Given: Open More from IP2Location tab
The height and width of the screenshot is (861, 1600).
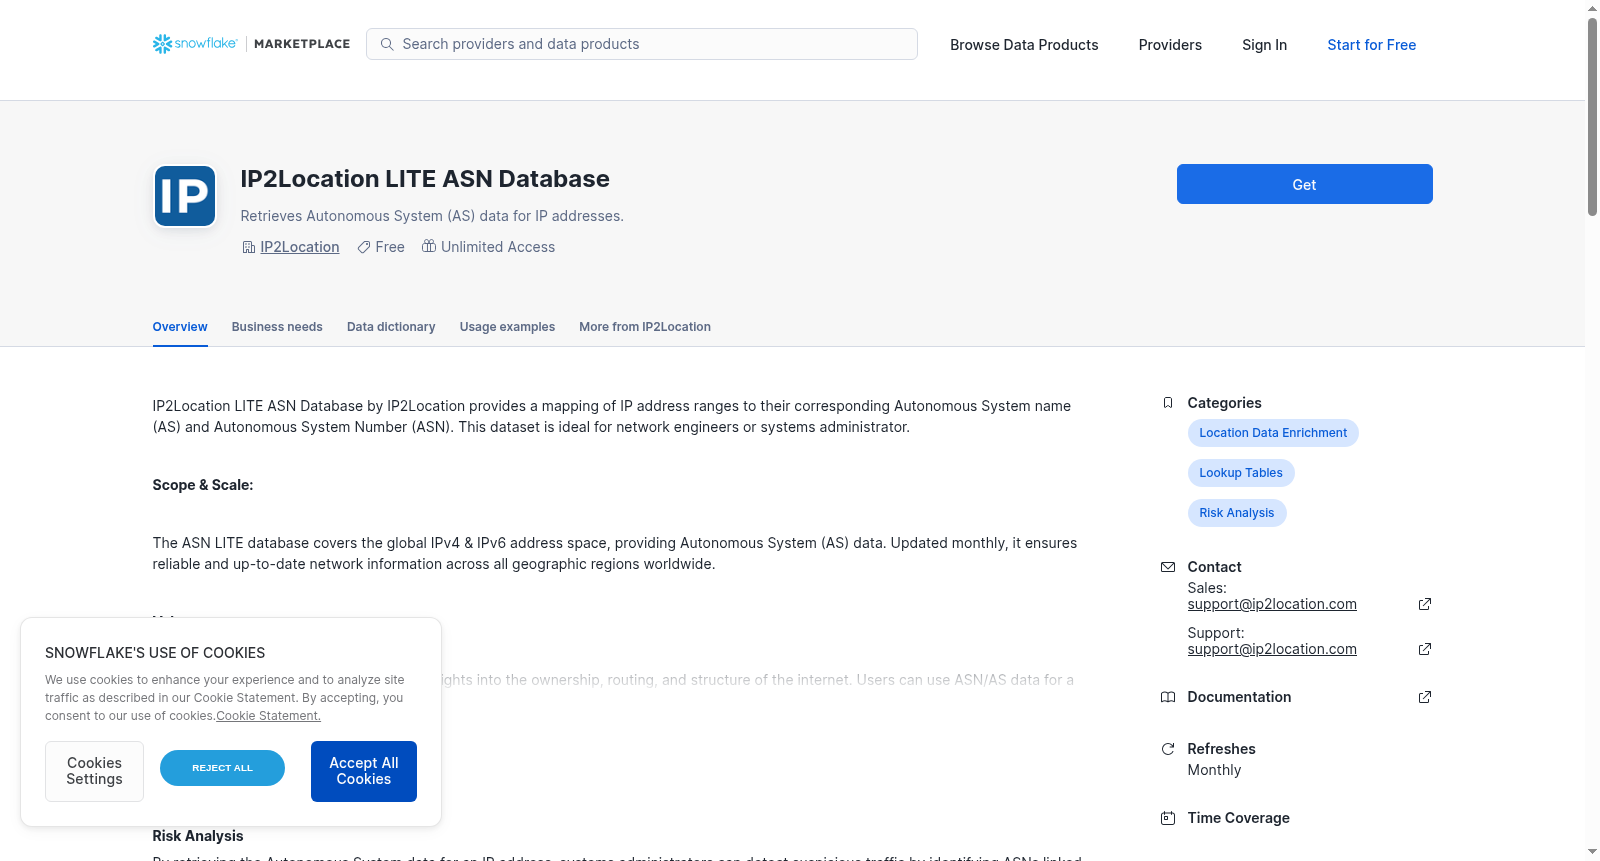Looking at the screenshot, I should click(645, 327).
